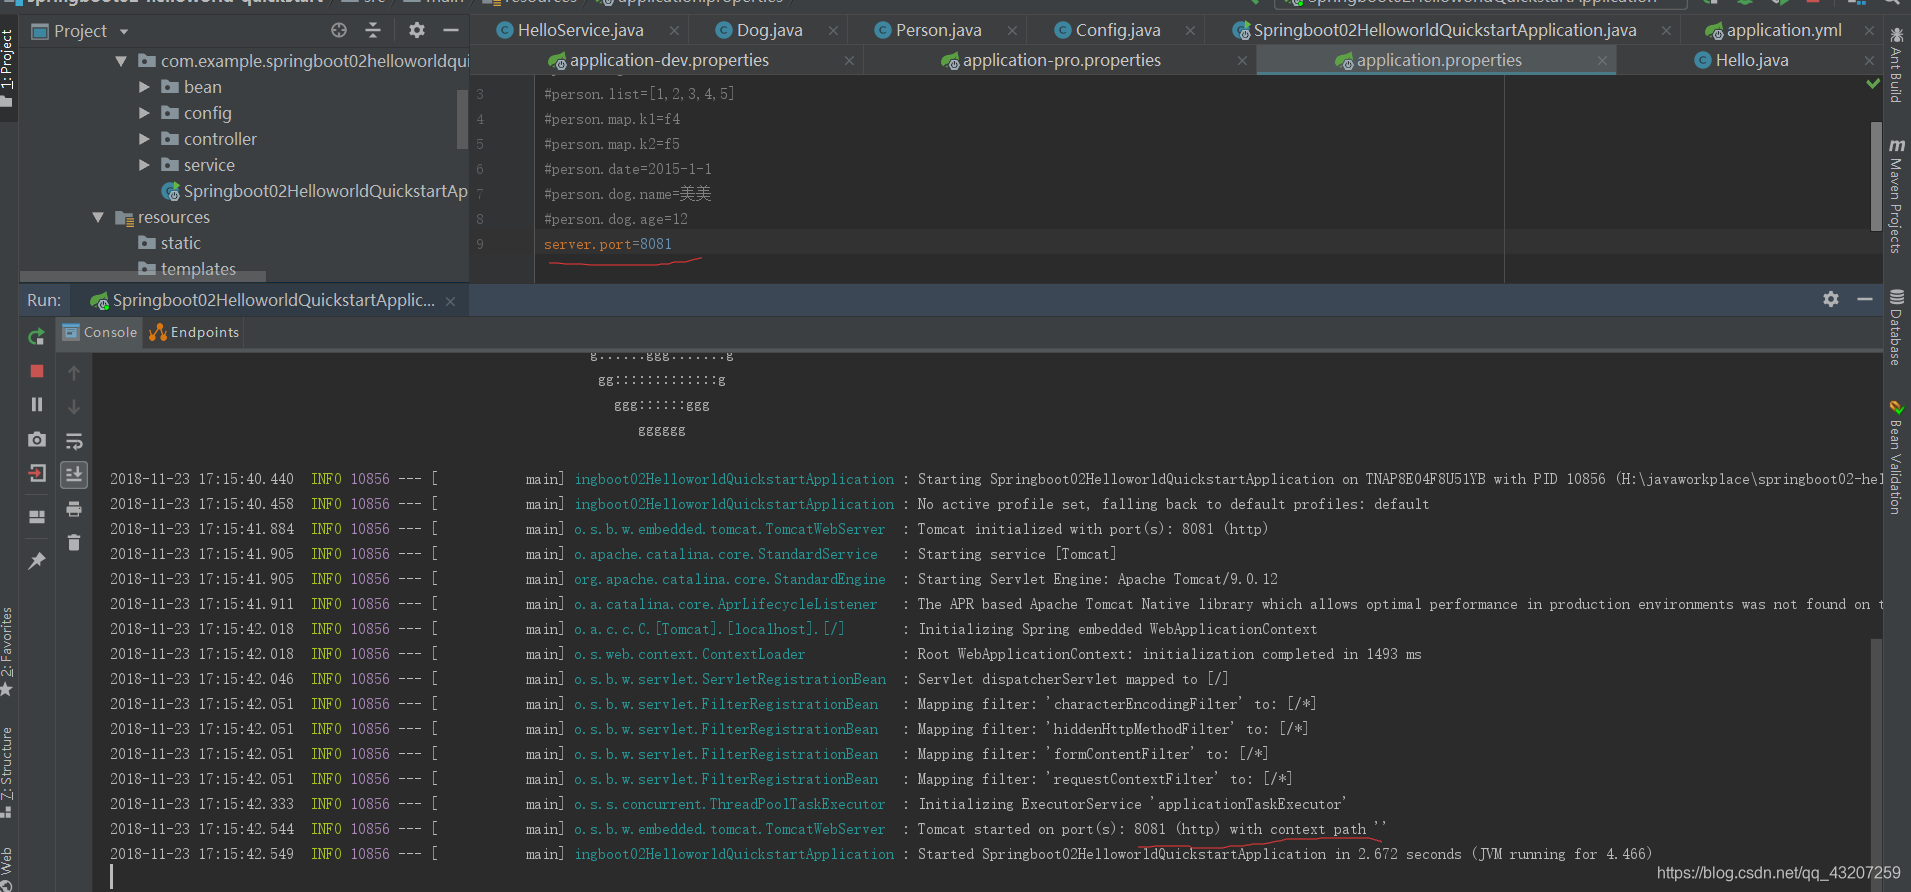1911x892 pixels.
Task: Select the Console tab
Action: coord(100,332)
